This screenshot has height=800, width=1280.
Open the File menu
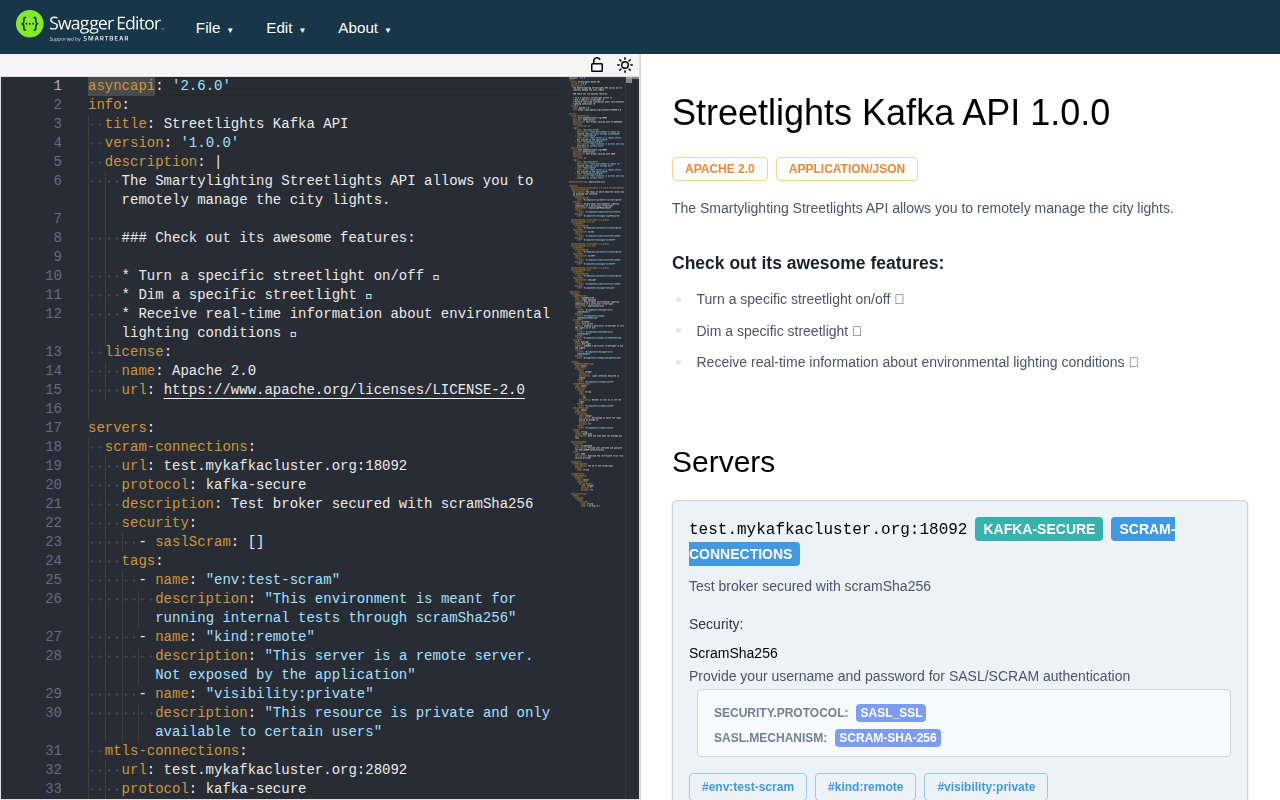[x=214, y=28]
